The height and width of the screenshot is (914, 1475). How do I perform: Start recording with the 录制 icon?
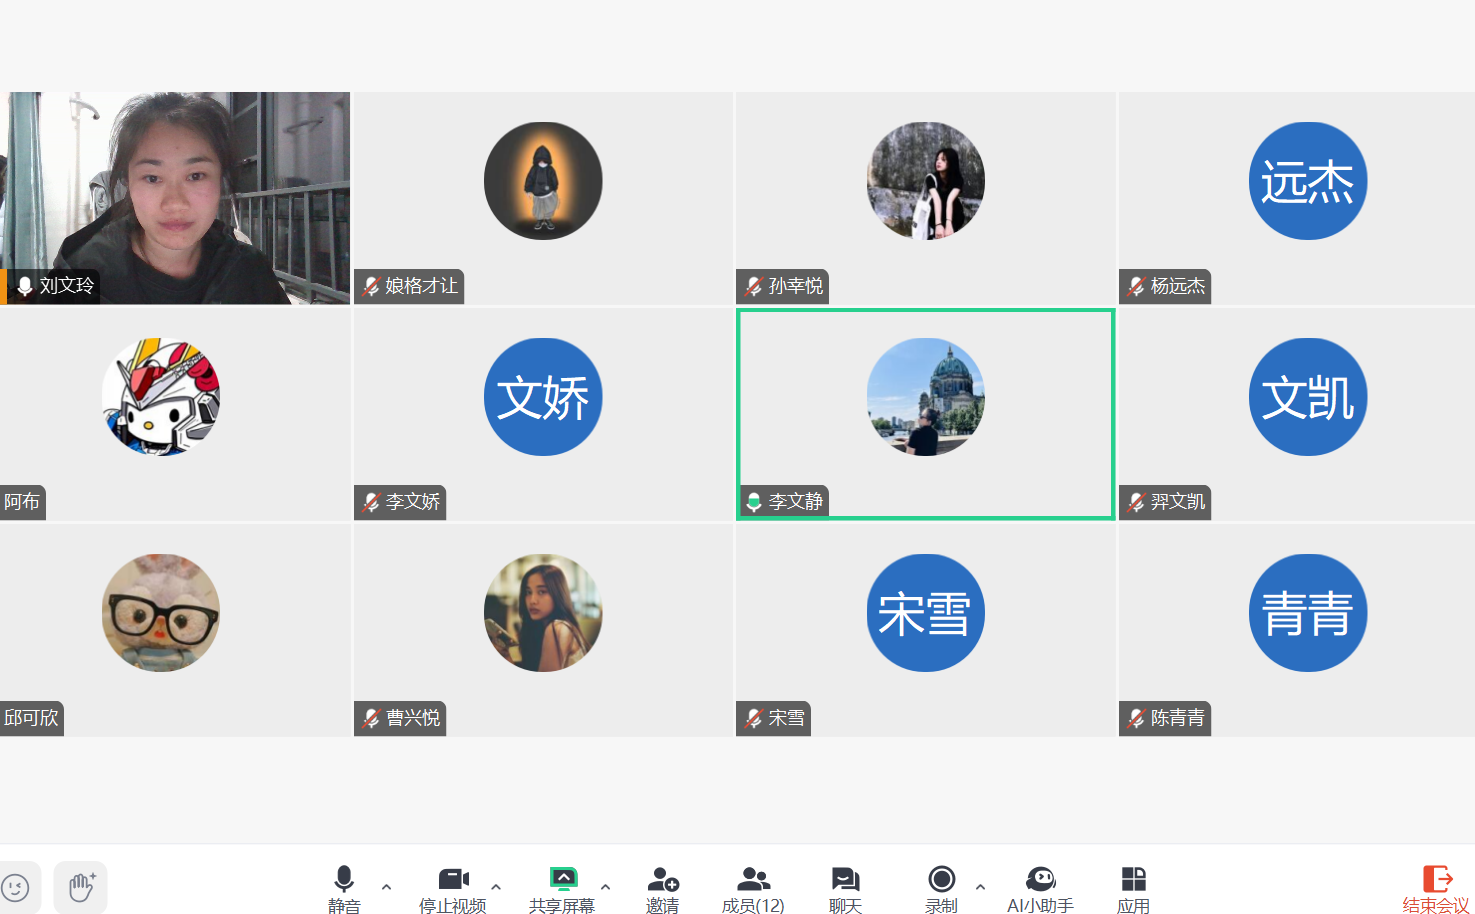[941, 889]
